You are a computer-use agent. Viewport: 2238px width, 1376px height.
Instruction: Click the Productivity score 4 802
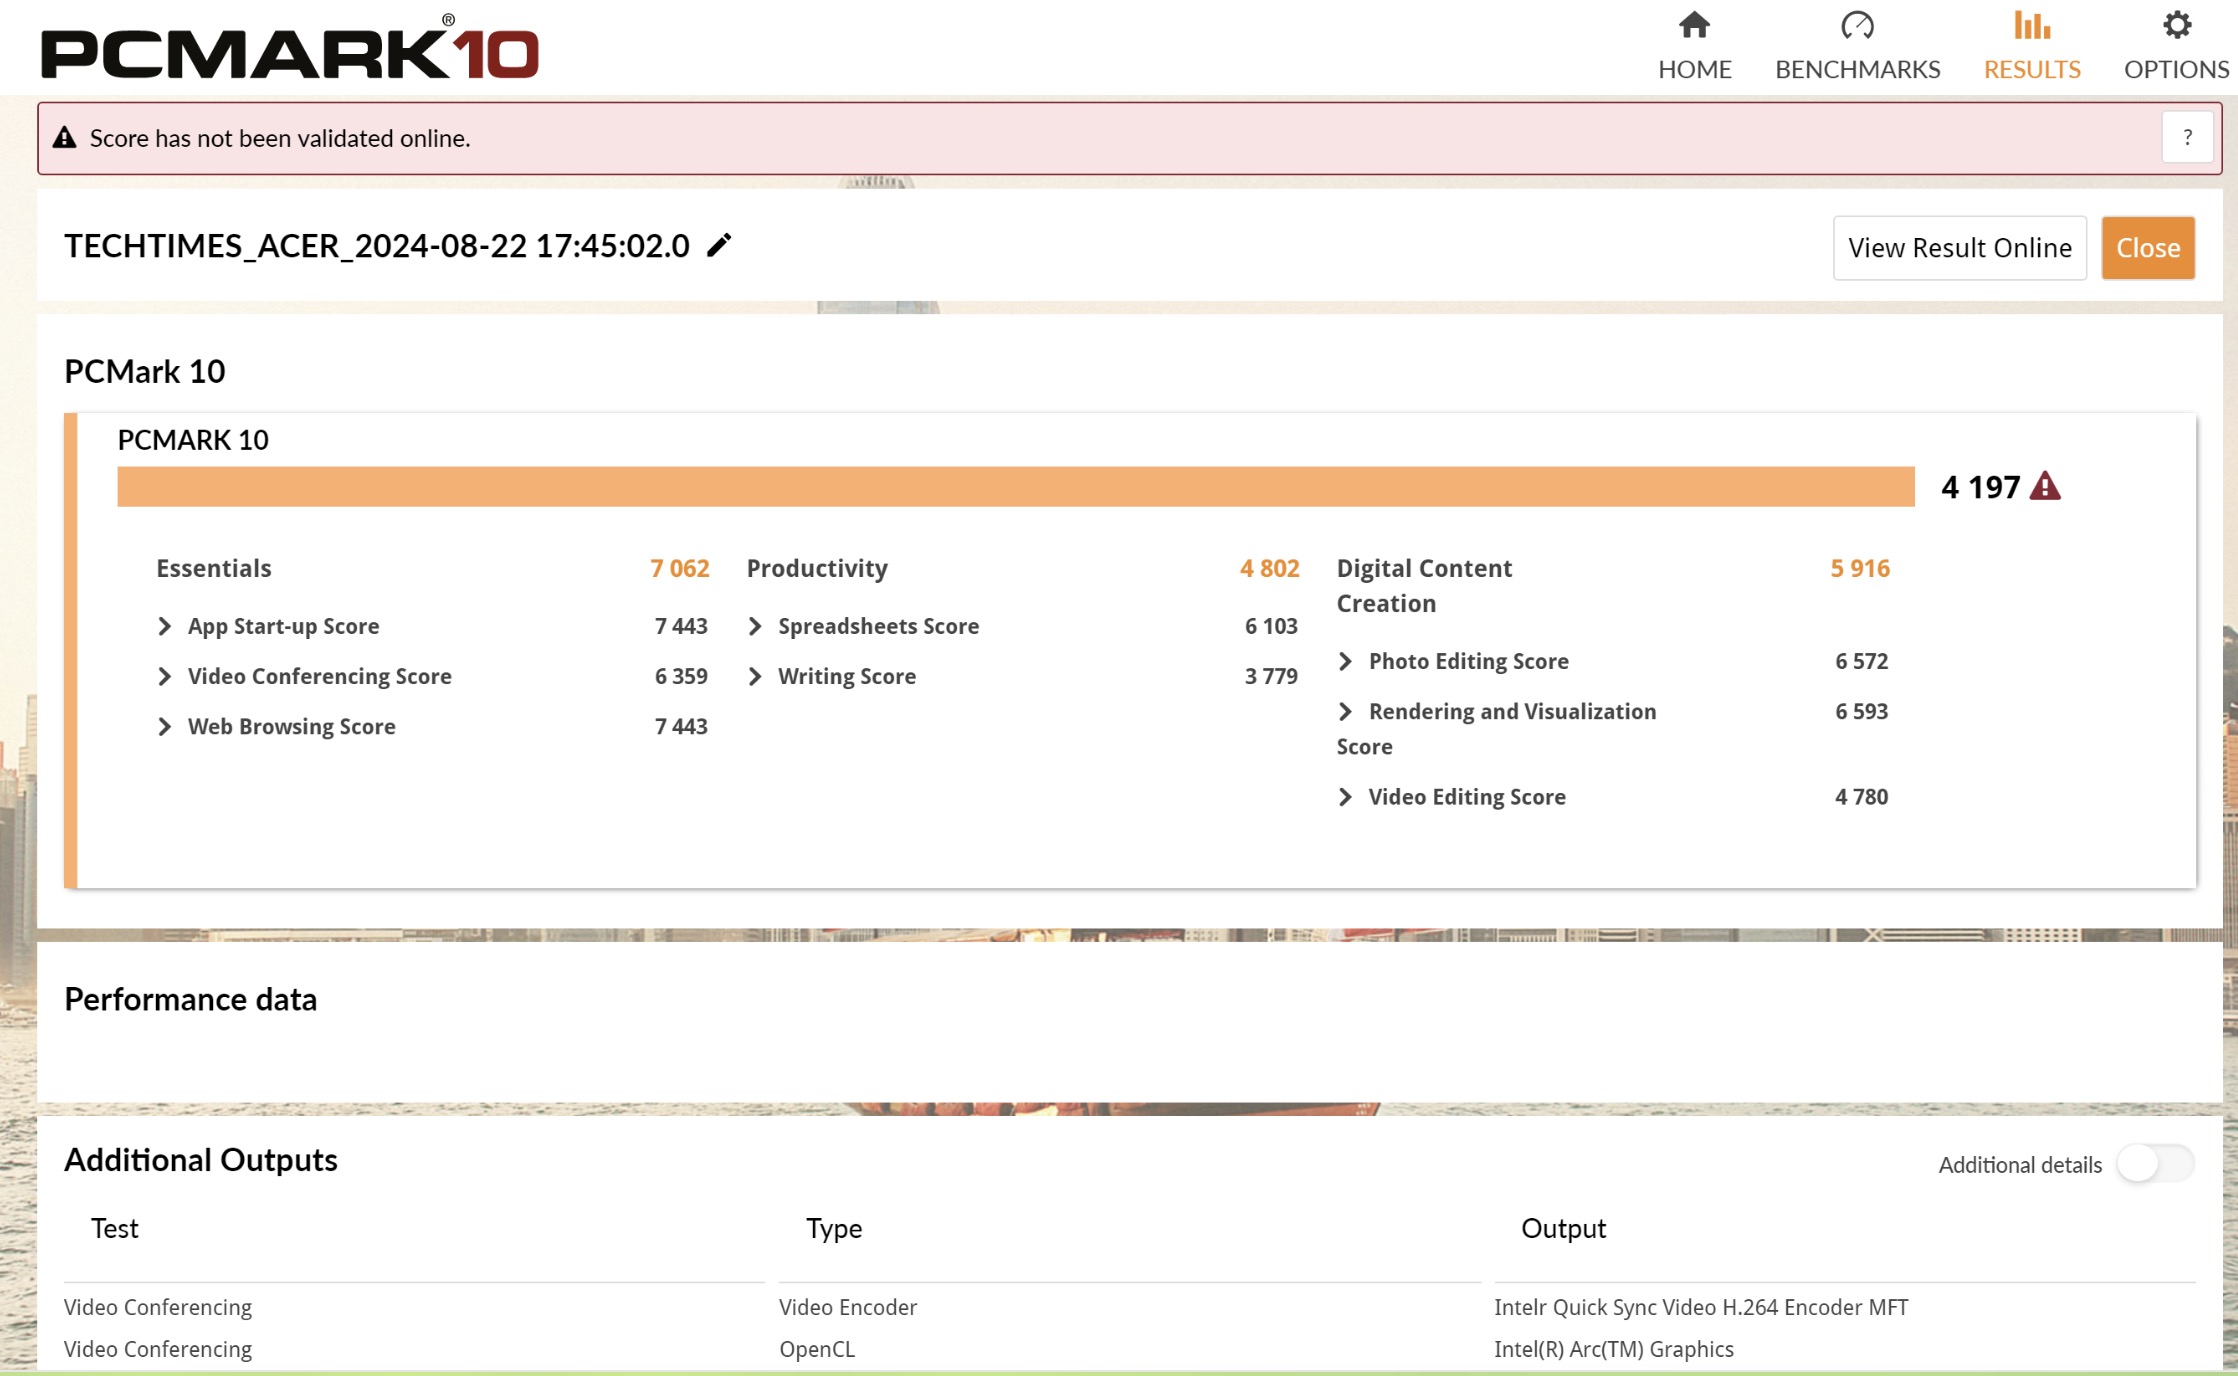tap(1270, 568)
